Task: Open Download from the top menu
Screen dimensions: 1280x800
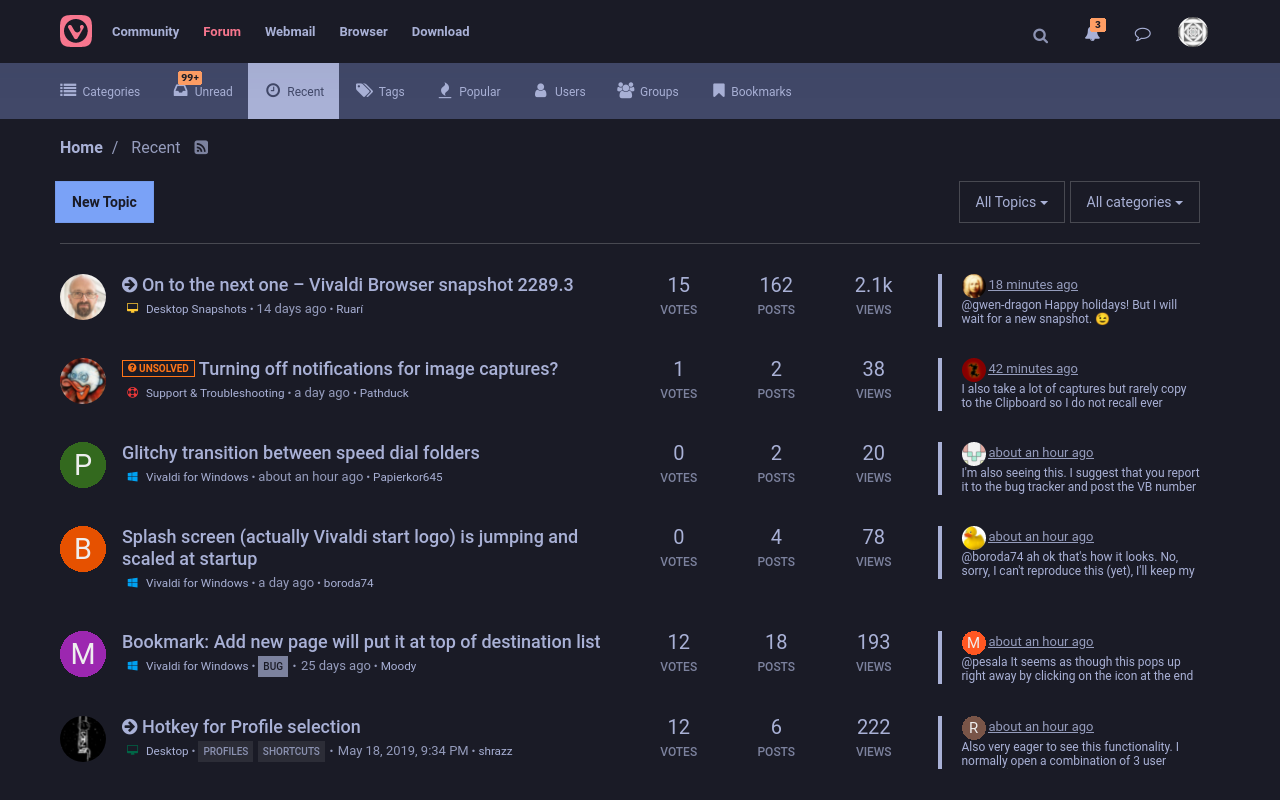Action: pos(440,31)
